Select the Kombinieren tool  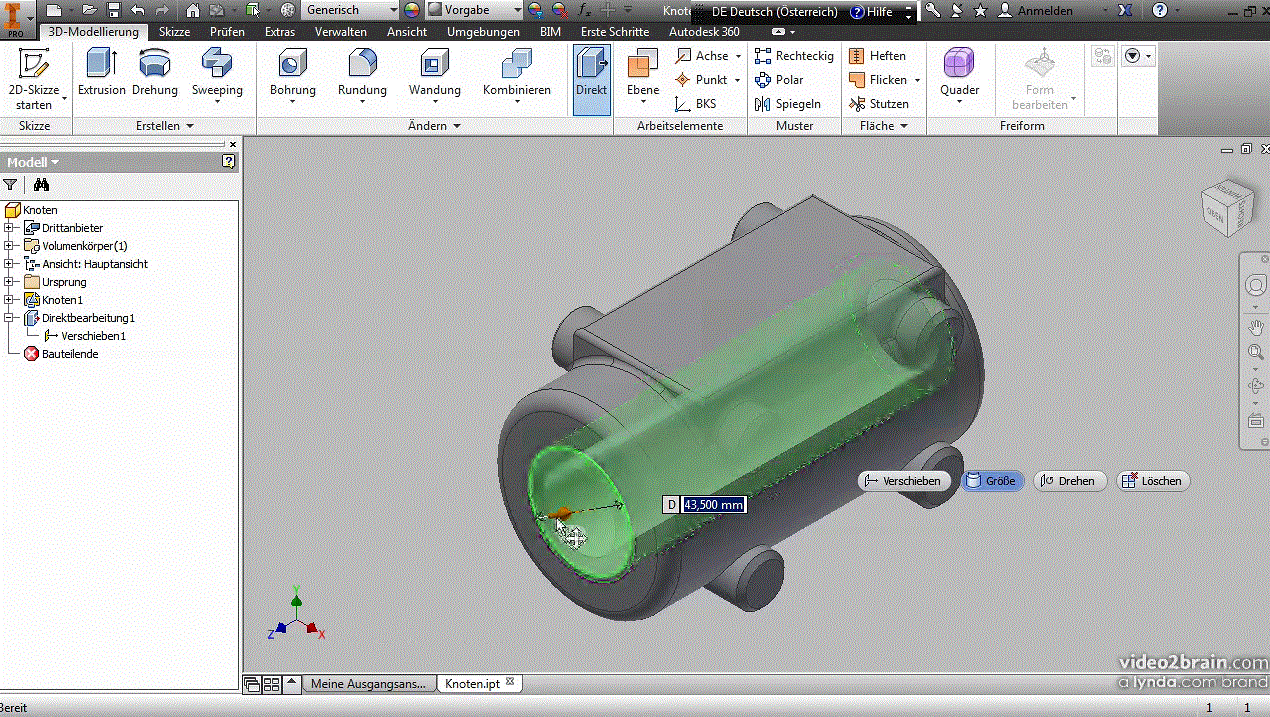(x=517, y=76)
